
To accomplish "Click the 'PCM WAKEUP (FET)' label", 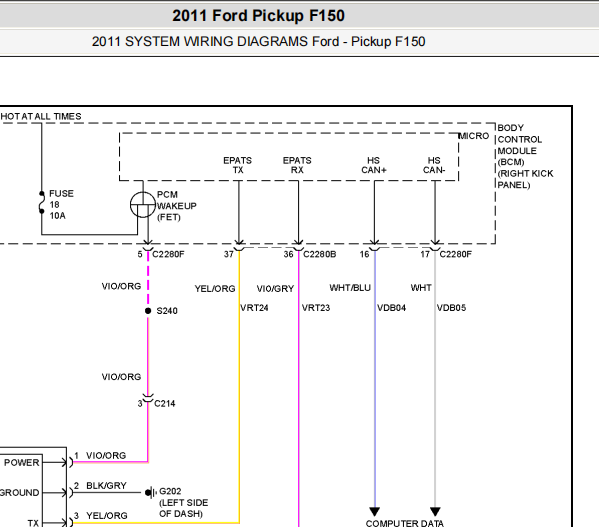I will point(176,206).
